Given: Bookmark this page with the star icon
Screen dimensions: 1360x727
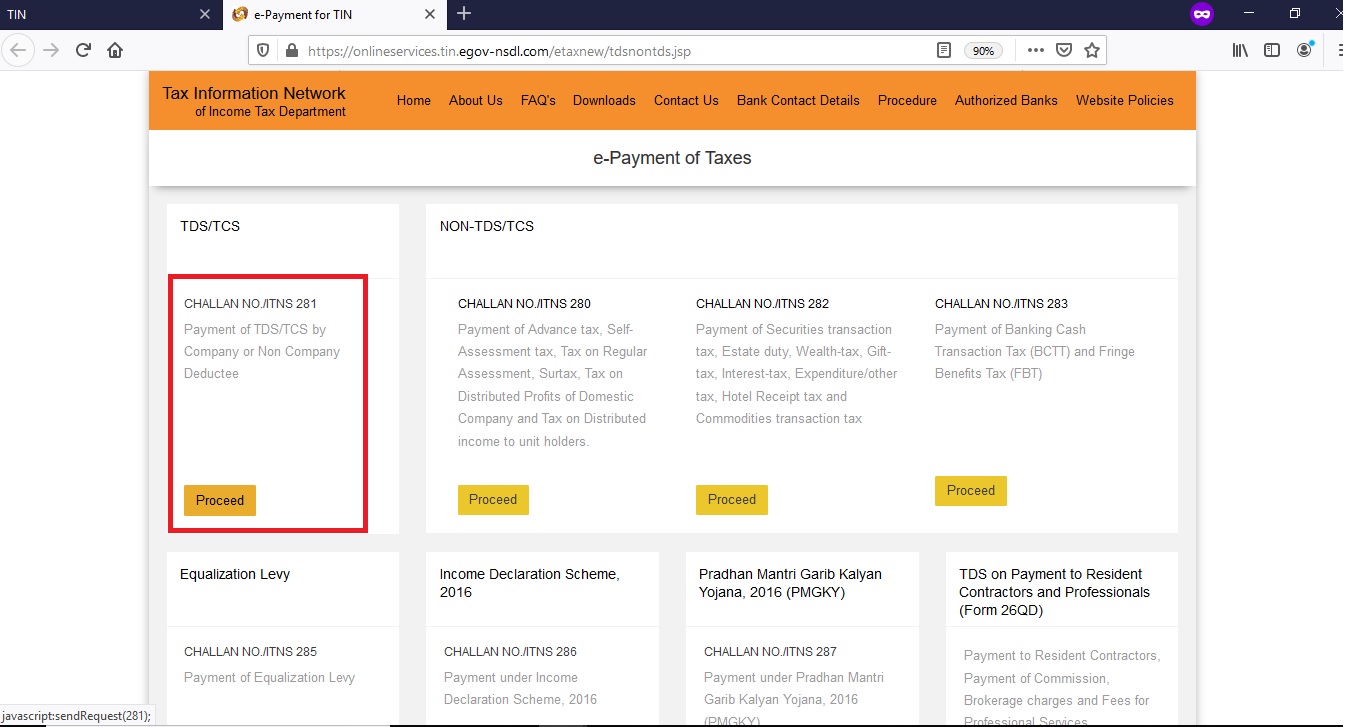Looking at the screenshot, I should click(x=1092, y=50).
